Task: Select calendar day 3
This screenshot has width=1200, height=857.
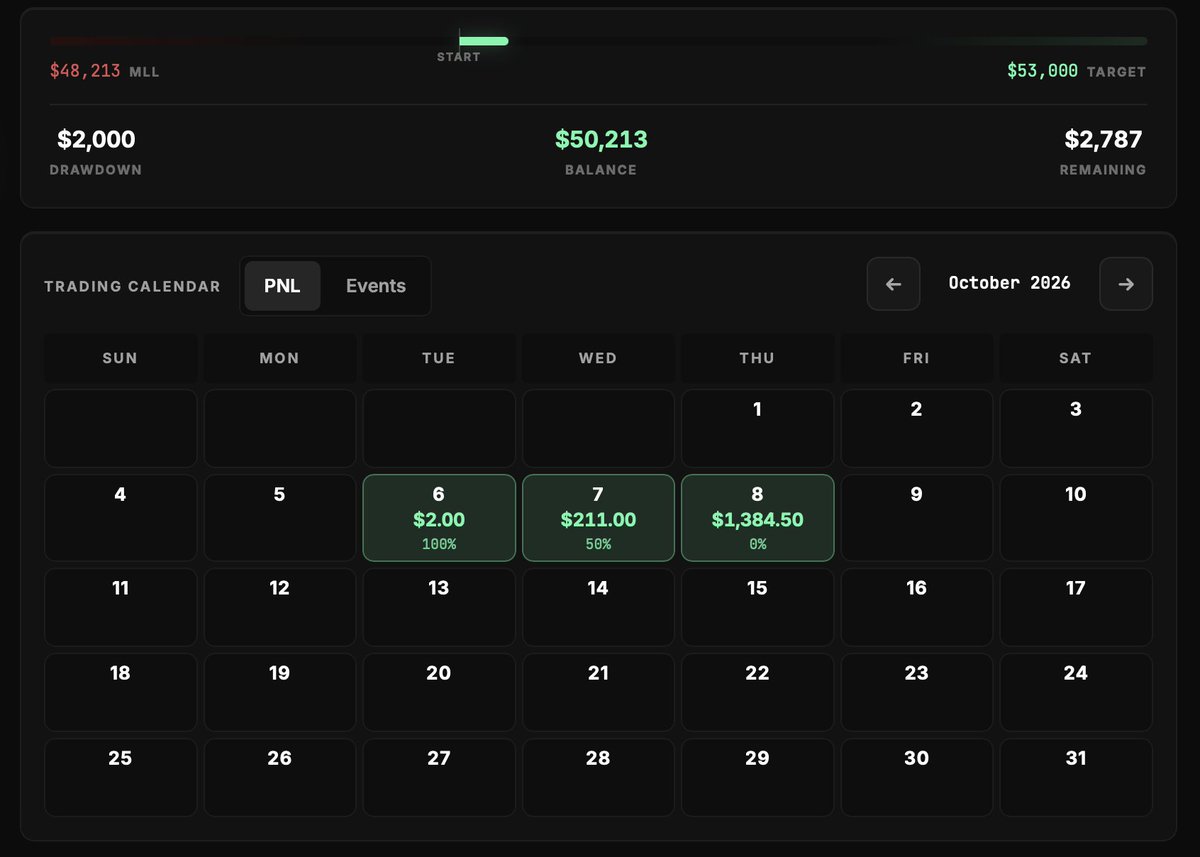Action: point(1076,428)
